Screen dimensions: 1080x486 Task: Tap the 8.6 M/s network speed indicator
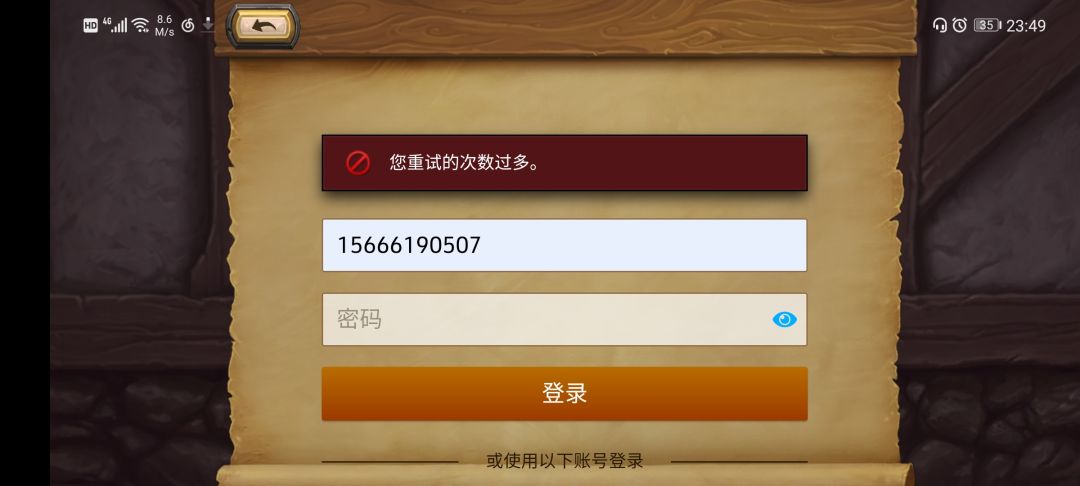(x=164, y=25)
